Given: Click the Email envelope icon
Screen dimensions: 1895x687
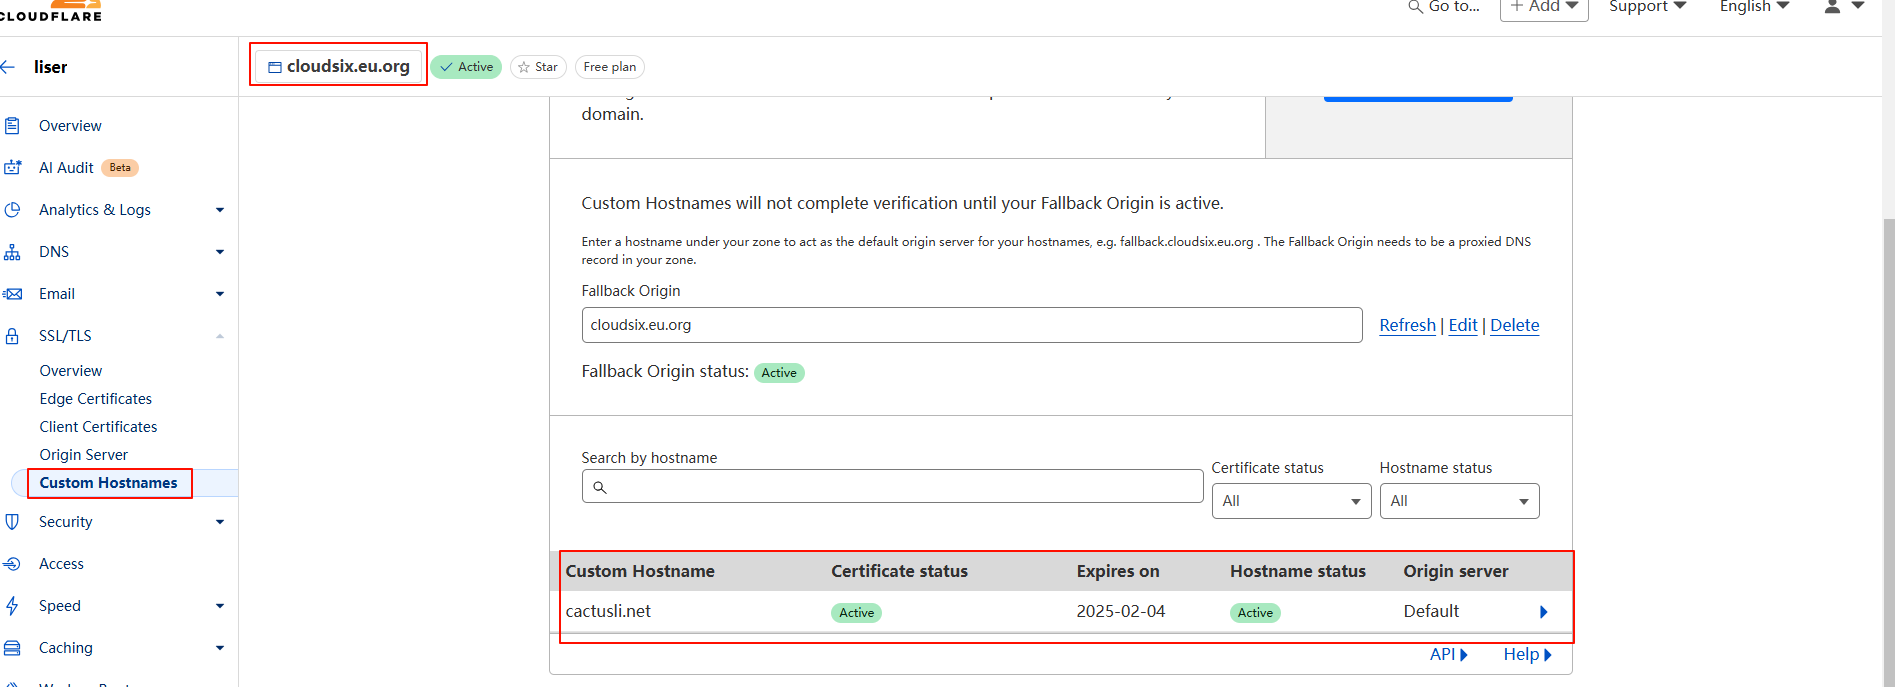Looking at the screenshot, I should point(12,294).
